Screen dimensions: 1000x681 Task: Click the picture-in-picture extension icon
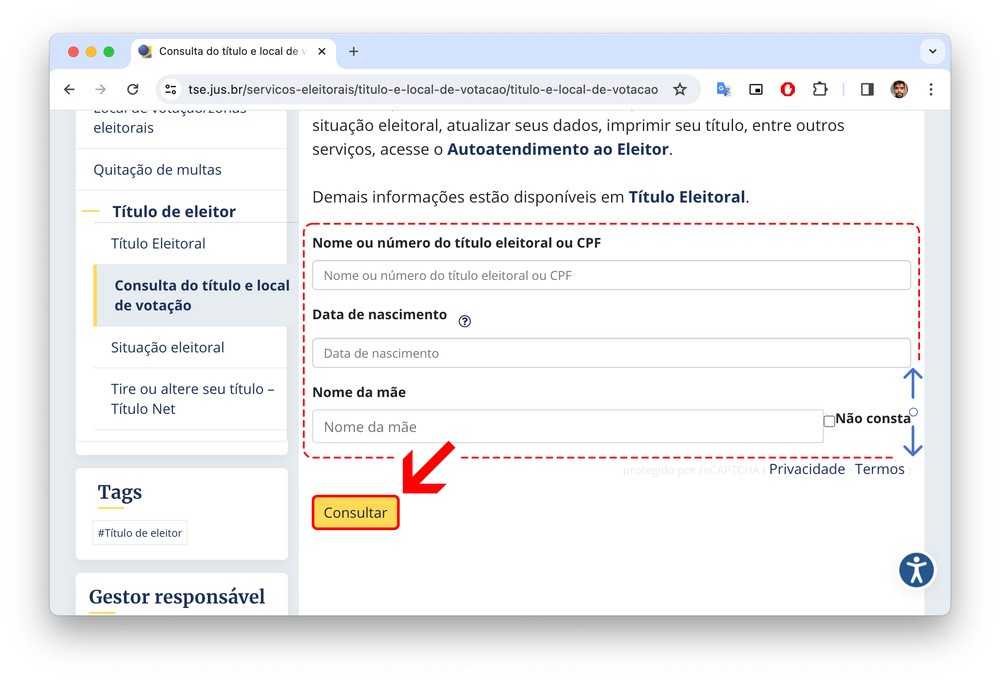pos(756,90)
